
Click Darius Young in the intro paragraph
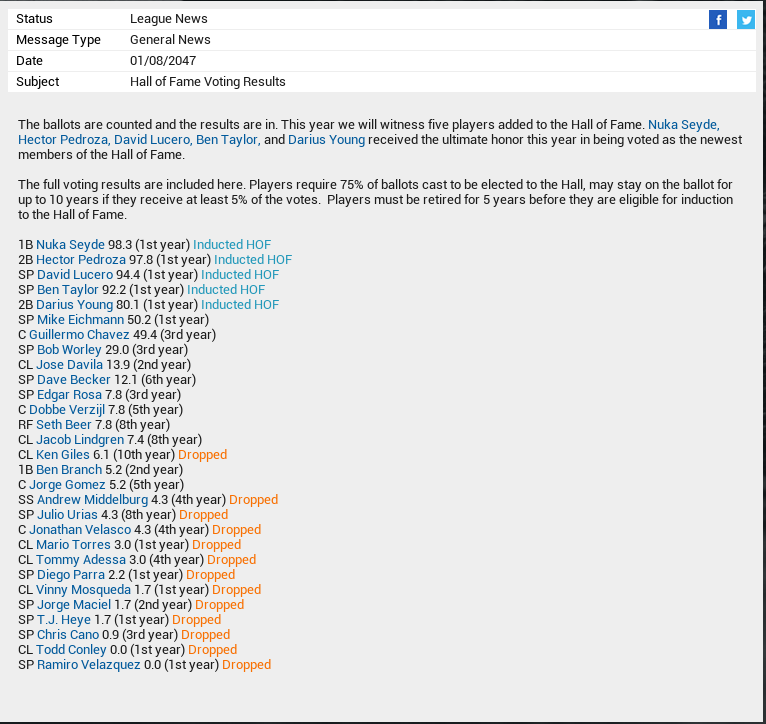[326, 140]
